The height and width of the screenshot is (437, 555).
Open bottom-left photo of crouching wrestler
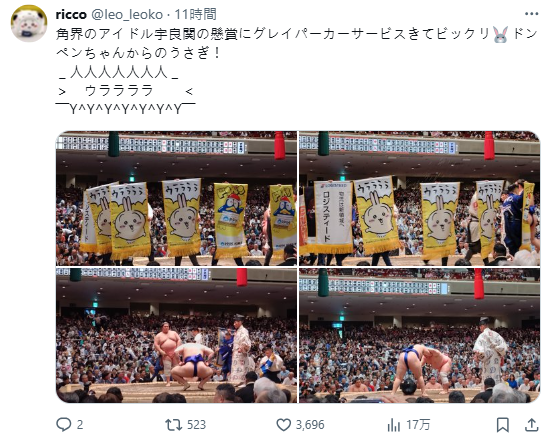(176, 335)
